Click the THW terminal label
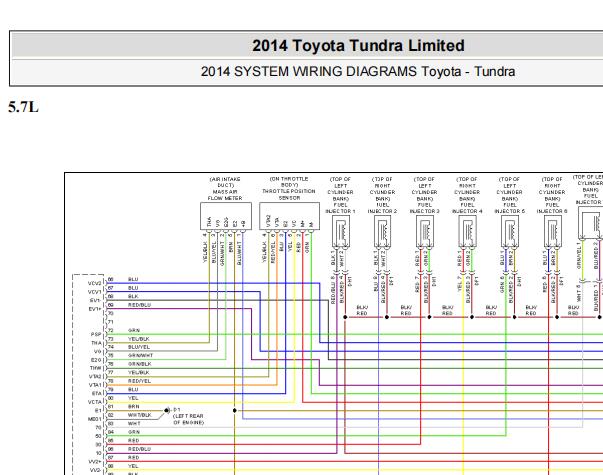603x475 pixels. [96, 368]
